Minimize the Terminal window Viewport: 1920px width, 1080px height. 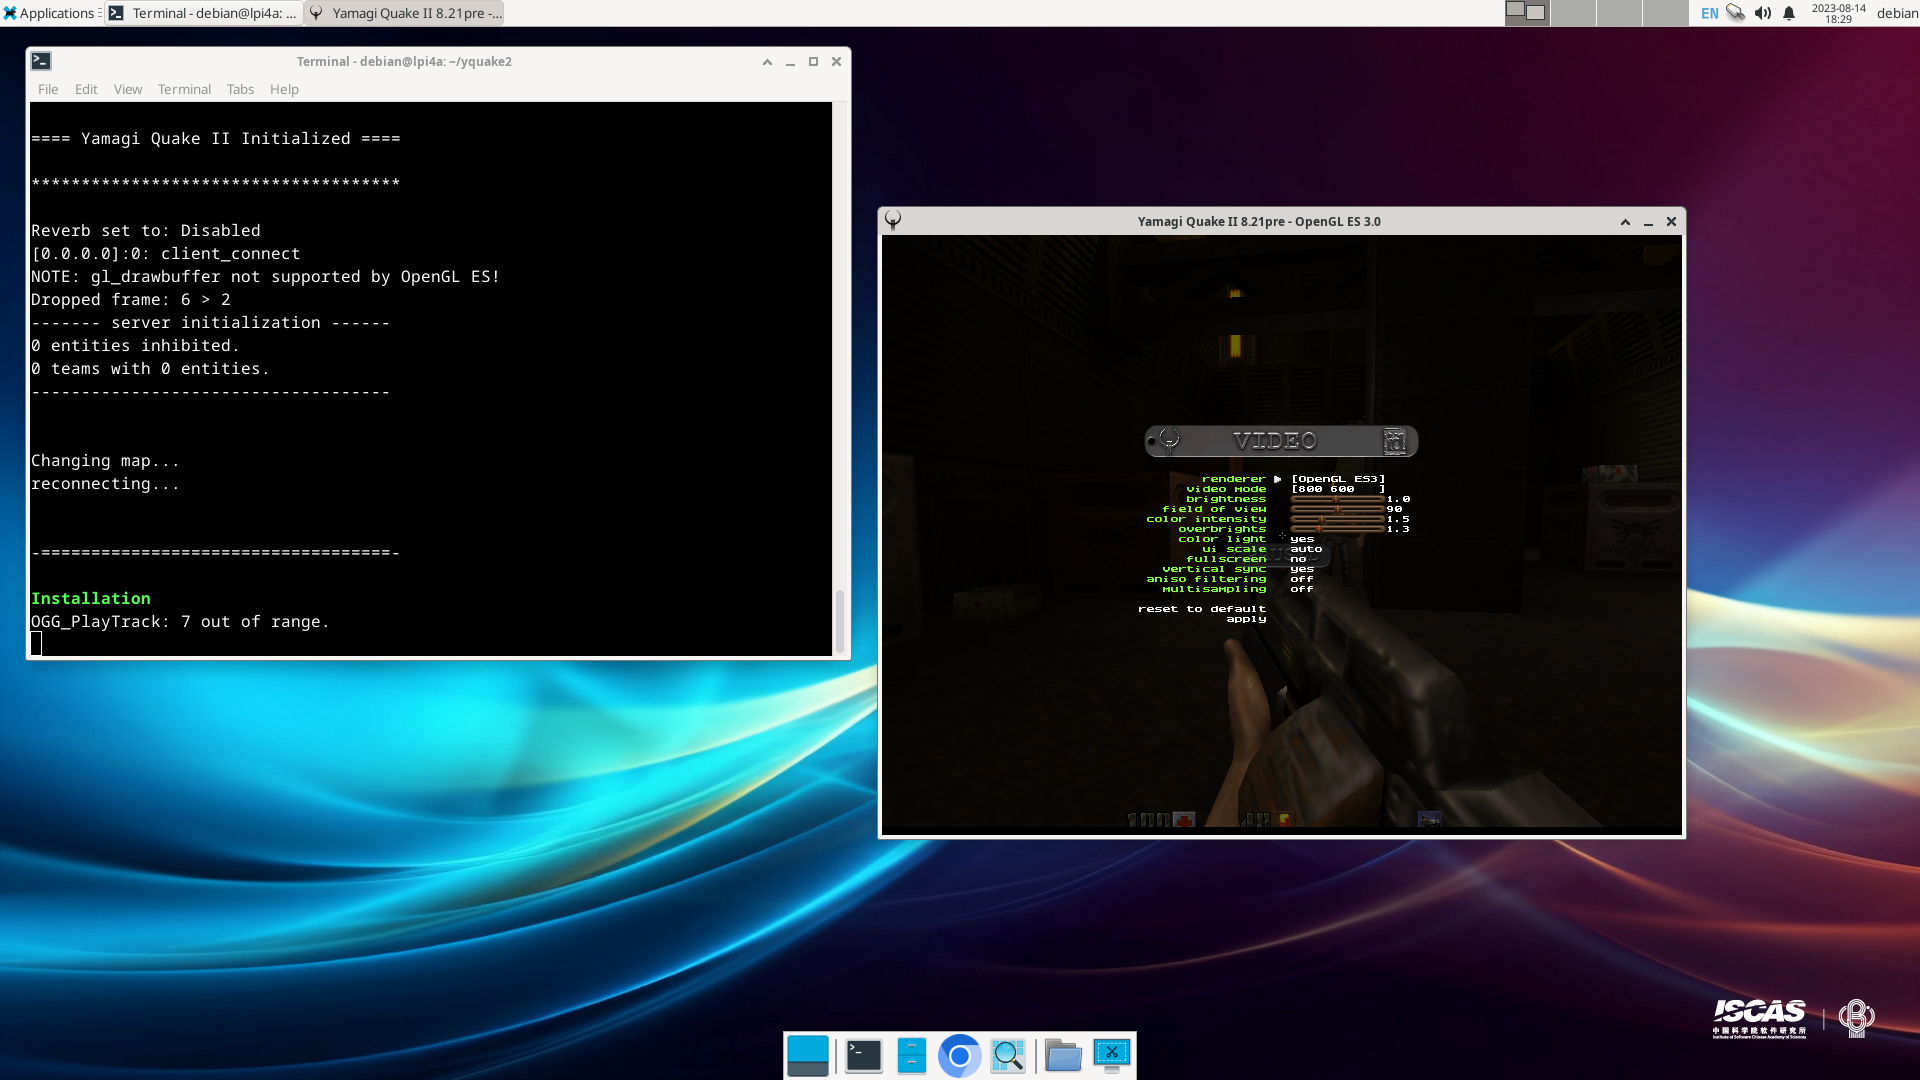[x=790, y=62]
